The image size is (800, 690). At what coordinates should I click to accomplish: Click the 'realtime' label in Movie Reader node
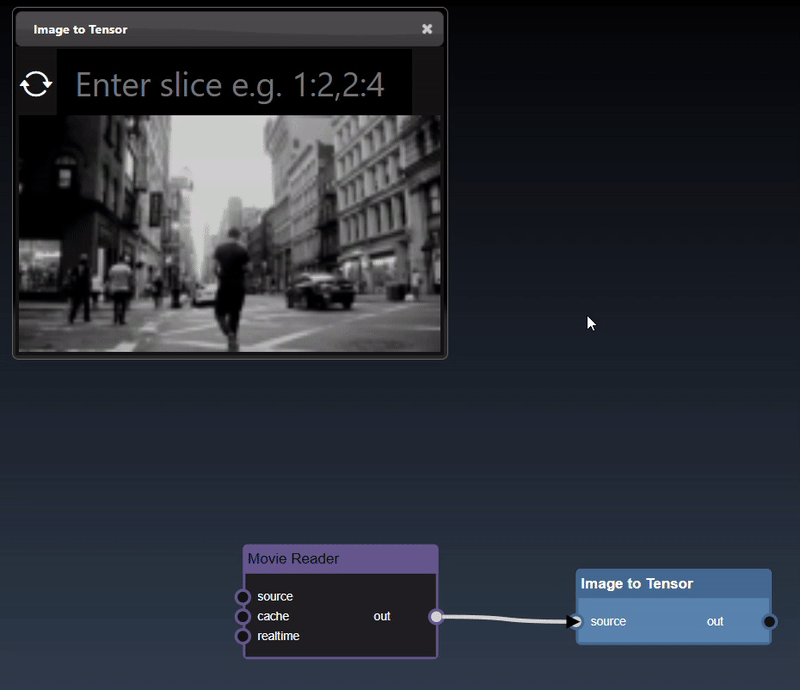pos(278,636)
